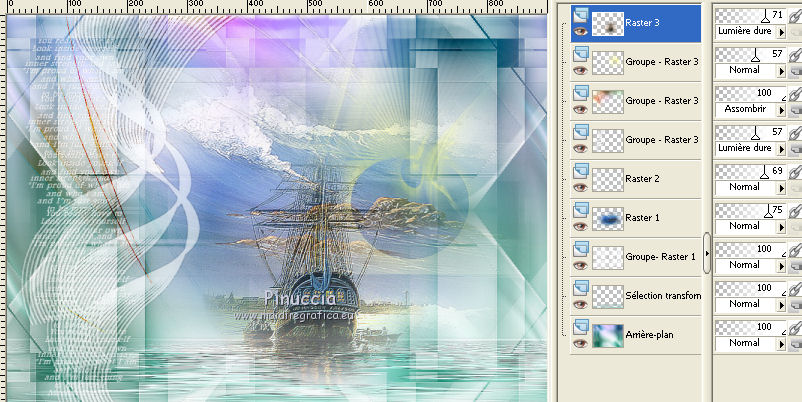The width and height of the screenshot is (802, 402).
Task: Toggle the link chain icon for Raster 2
Action: [x=794, y=171]
